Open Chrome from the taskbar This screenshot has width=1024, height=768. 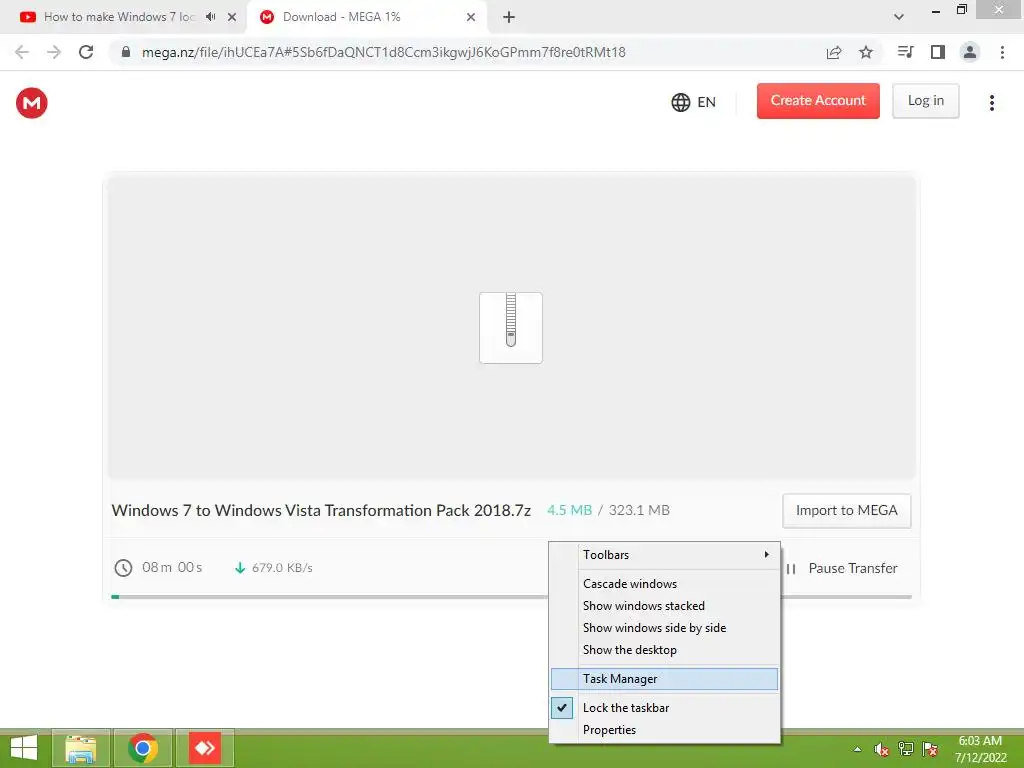(143, 748)
